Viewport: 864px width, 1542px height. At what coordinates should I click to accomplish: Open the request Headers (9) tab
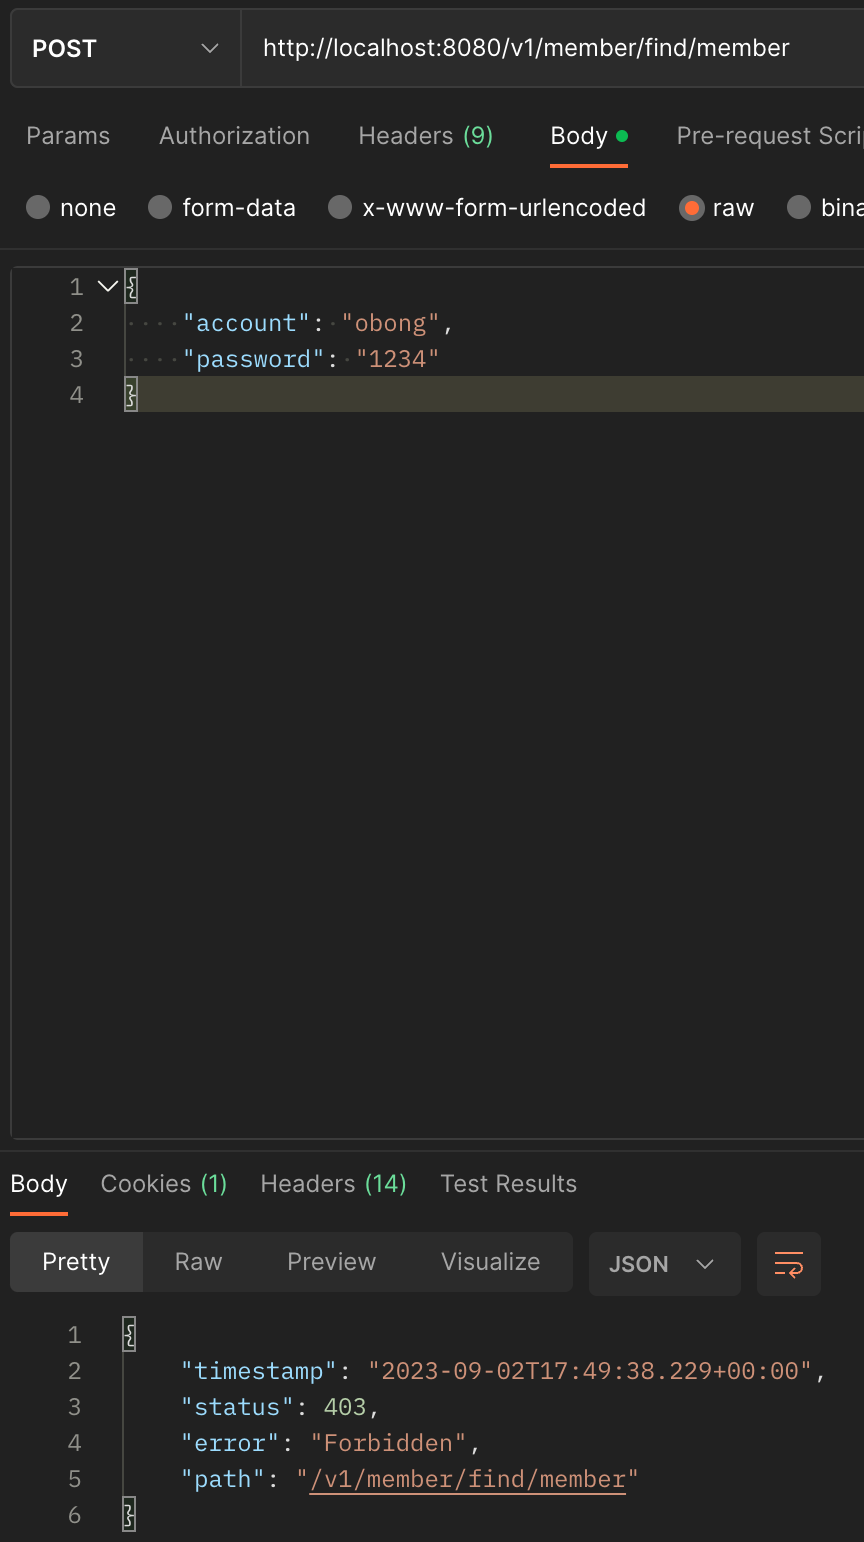(x=426, y=136)
